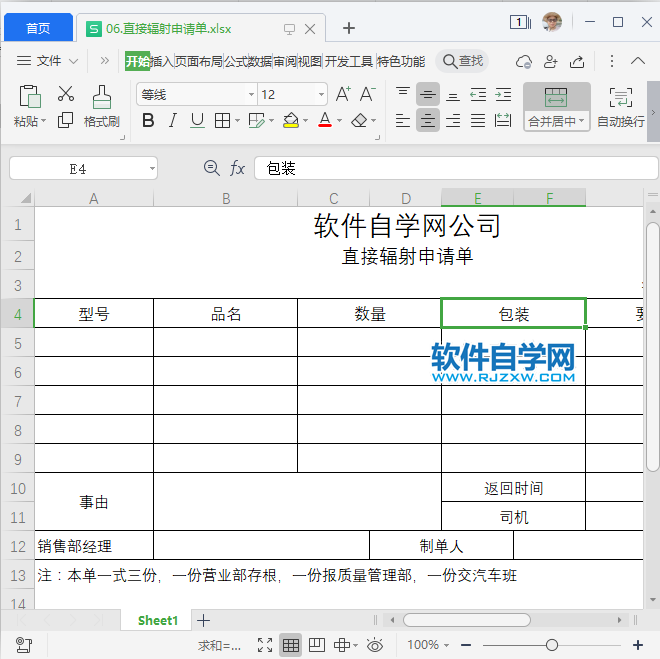Click the fullscreen icon in status bar
Screen dimensions: 660x659
click(x=265, y=645)
